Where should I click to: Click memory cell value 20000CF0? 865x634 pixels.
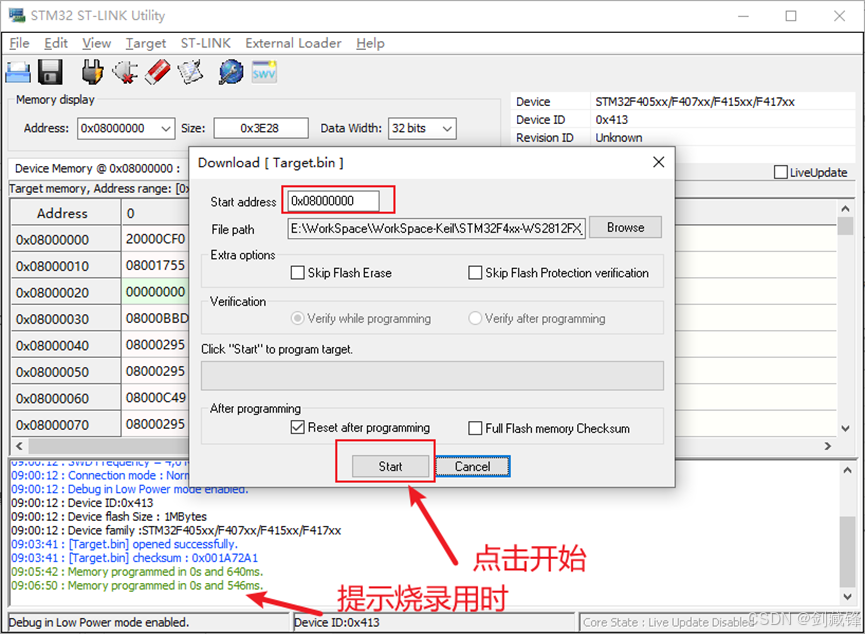[155, 239]
